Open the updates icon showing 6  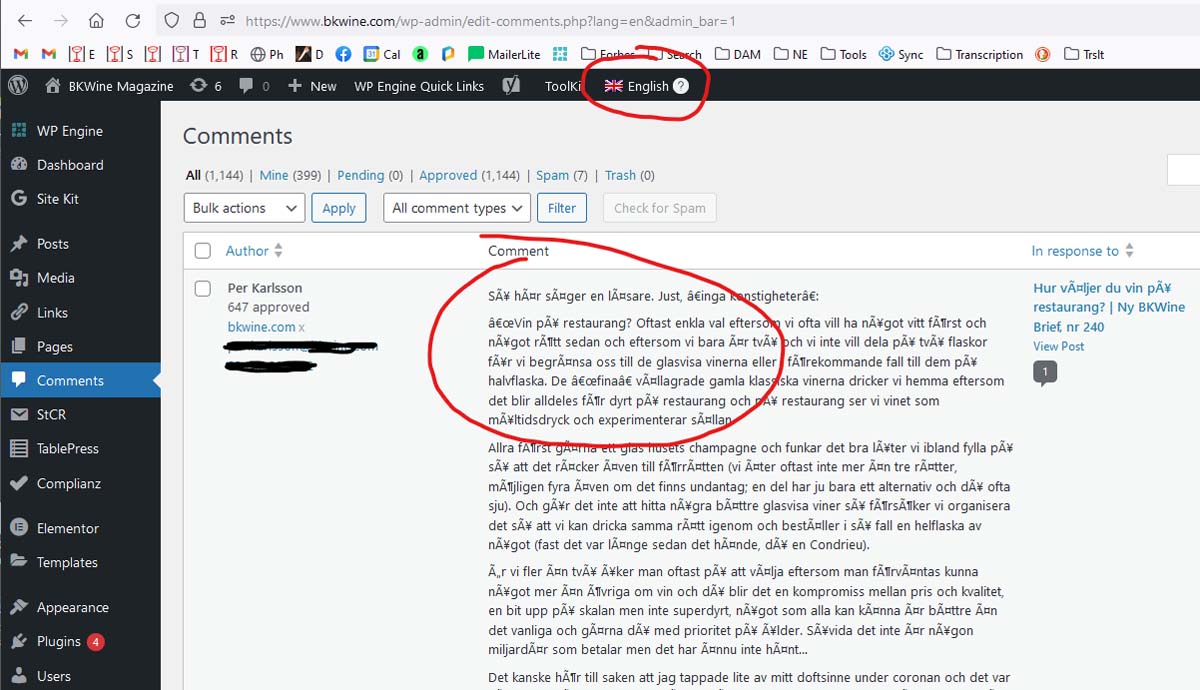tap(206, 86)
